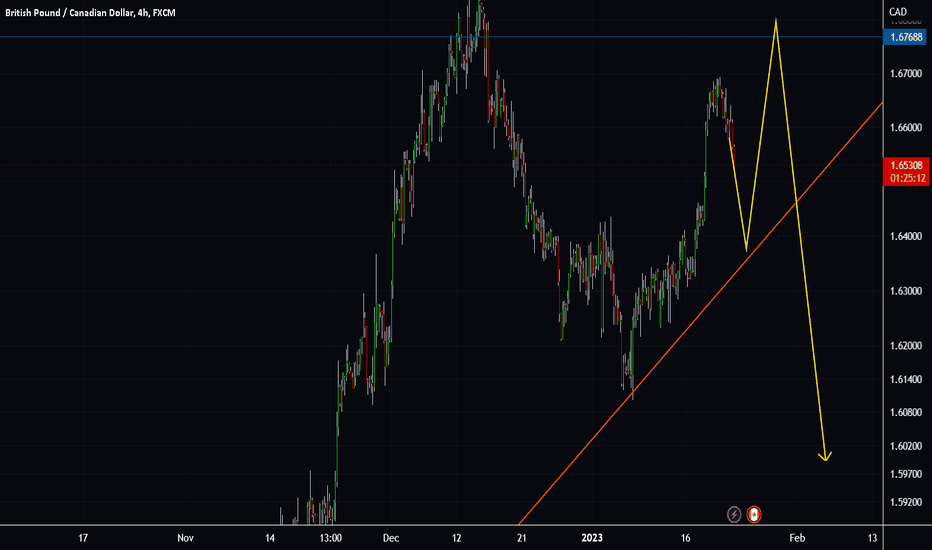Screen dimensions: 932x550
Task: Click the lightning bolt event icon
Action: tap(734, 514)
